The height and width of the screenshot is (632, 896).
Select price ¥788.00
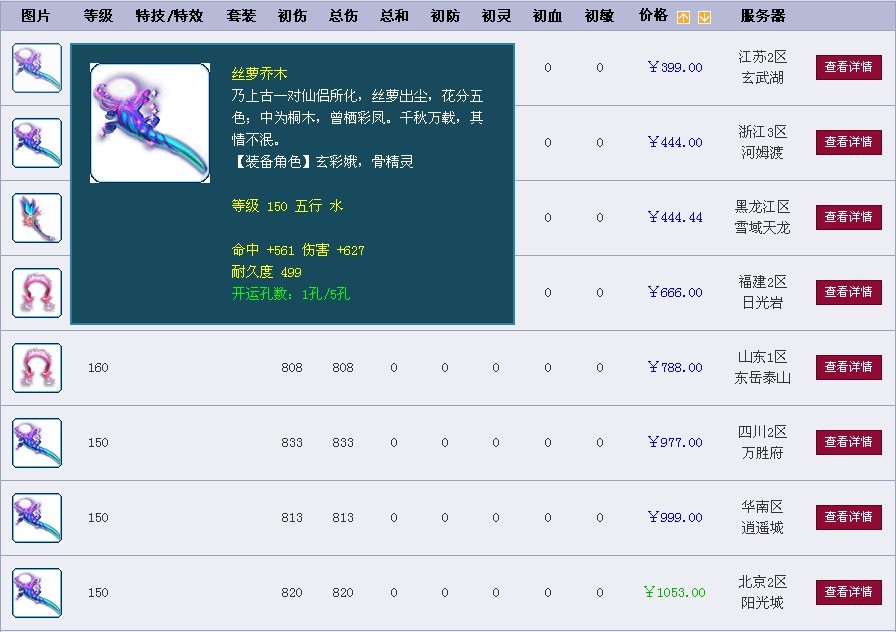tap(675, 367)
